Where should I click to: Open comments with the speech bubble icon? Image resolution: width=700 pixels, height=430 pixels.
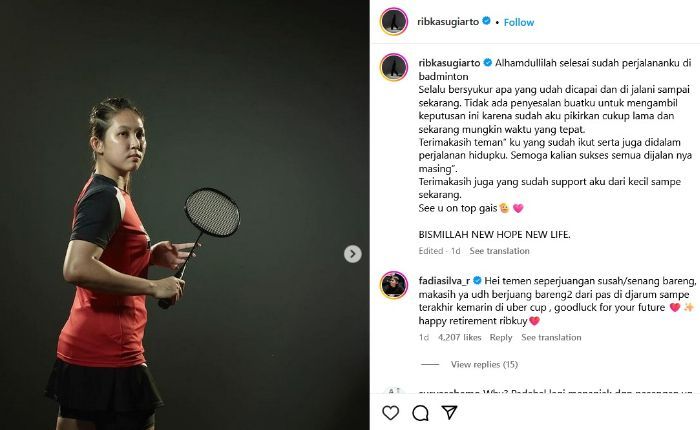[420, 413]
